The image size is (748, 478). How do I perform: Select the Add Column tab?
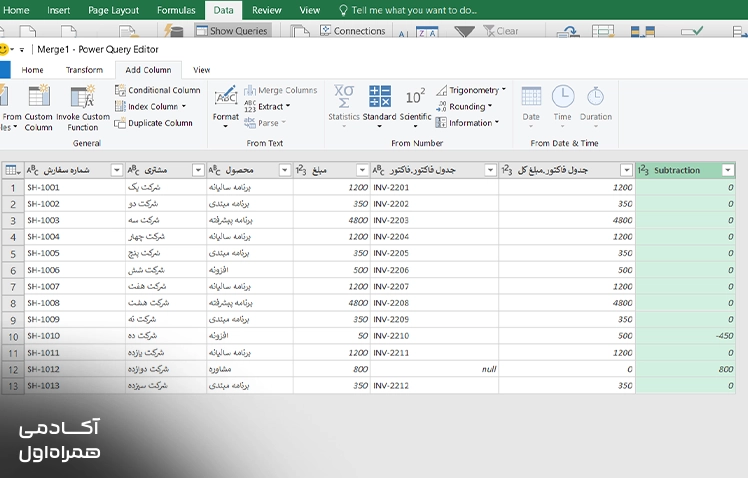click(x=148, y=70)
